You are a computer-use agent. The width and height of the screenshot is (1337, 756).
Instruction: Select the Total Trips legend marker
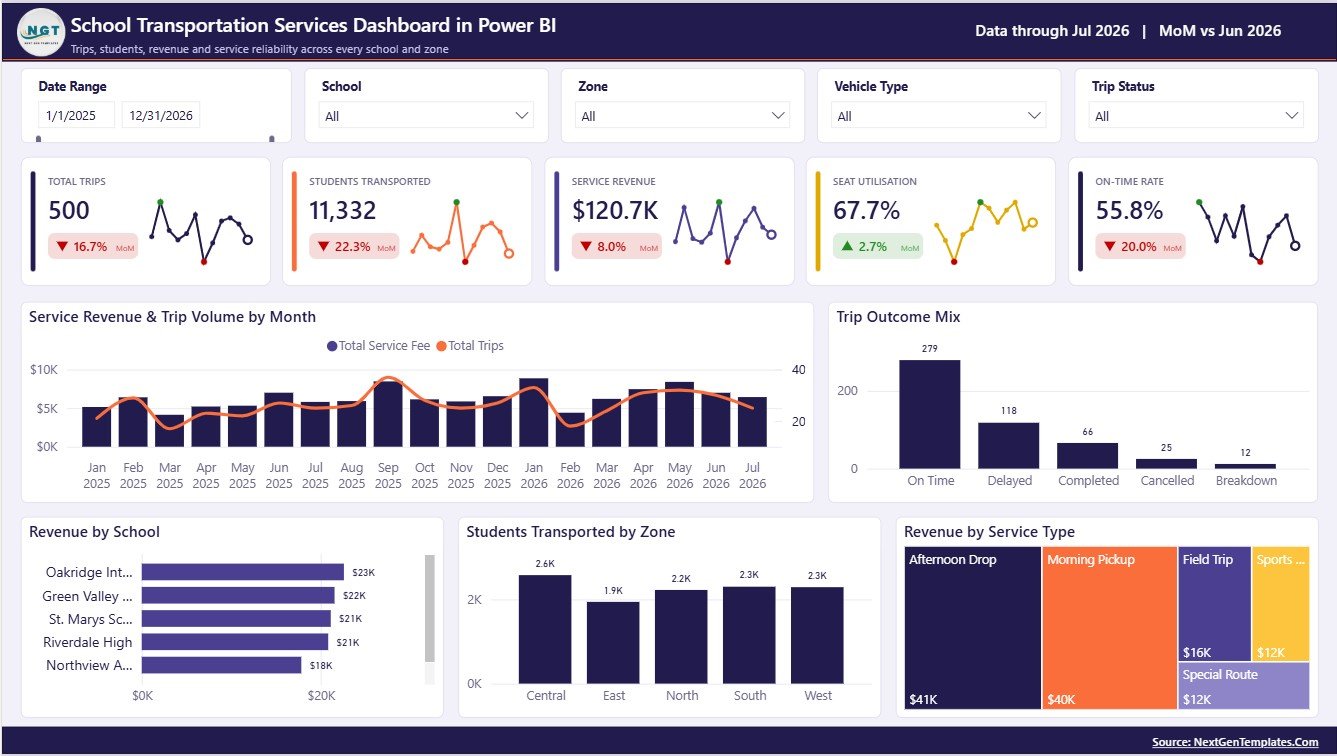point(441,346)
